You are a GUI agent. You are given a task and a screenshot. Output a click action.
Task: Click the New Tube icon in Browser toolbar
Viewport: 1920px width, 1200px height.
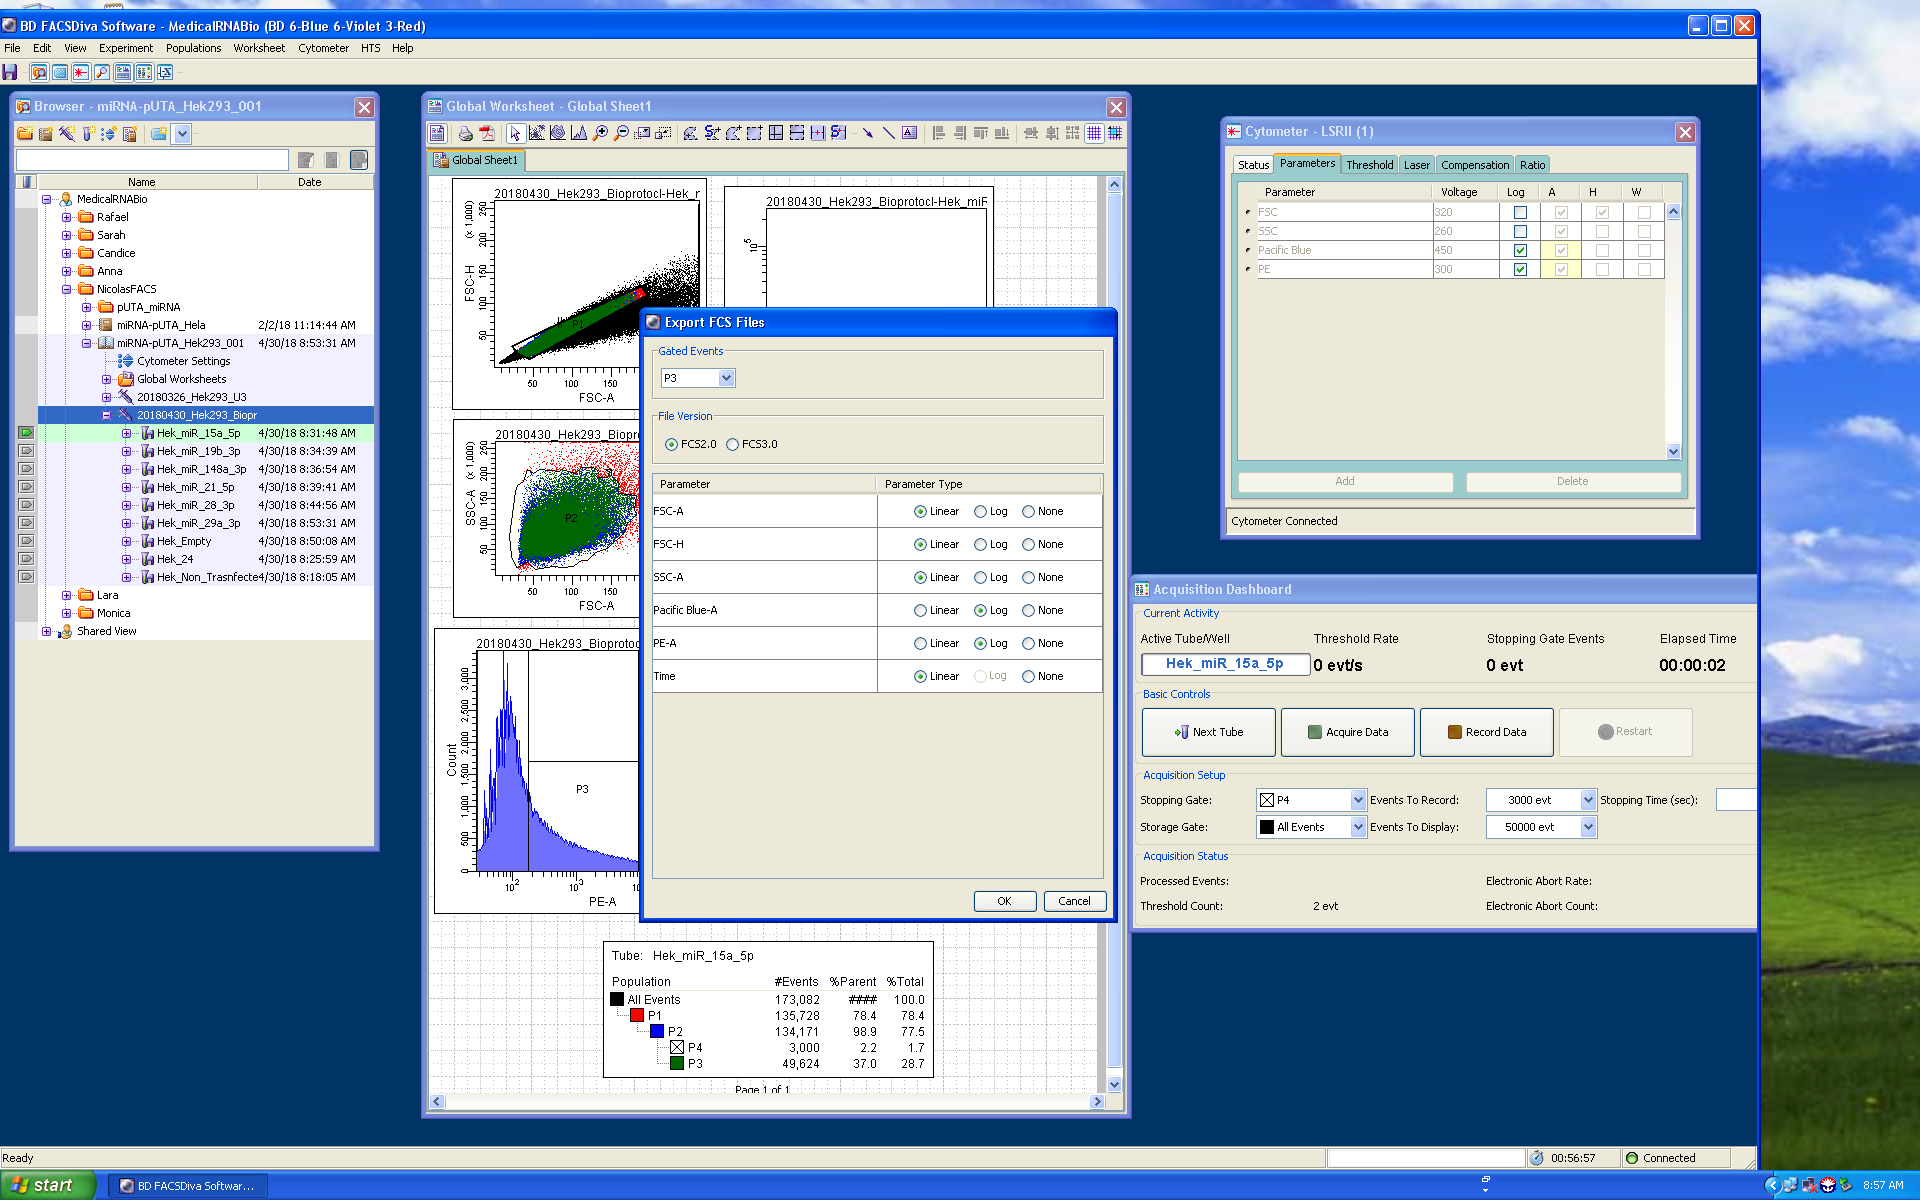(87, 133)
